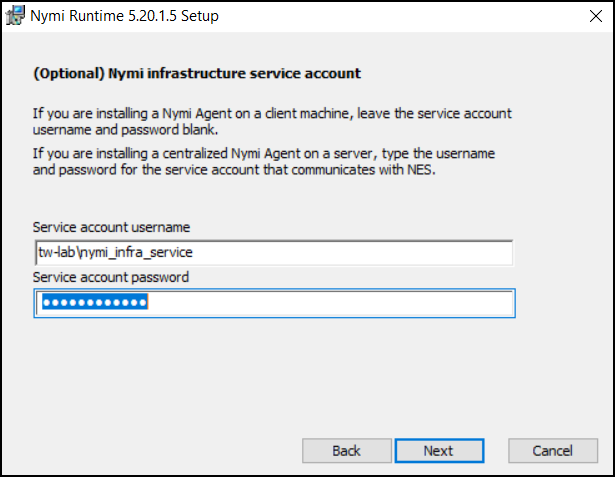
Task: Cancel the Nymi Runtime installation
Action: 552,451
